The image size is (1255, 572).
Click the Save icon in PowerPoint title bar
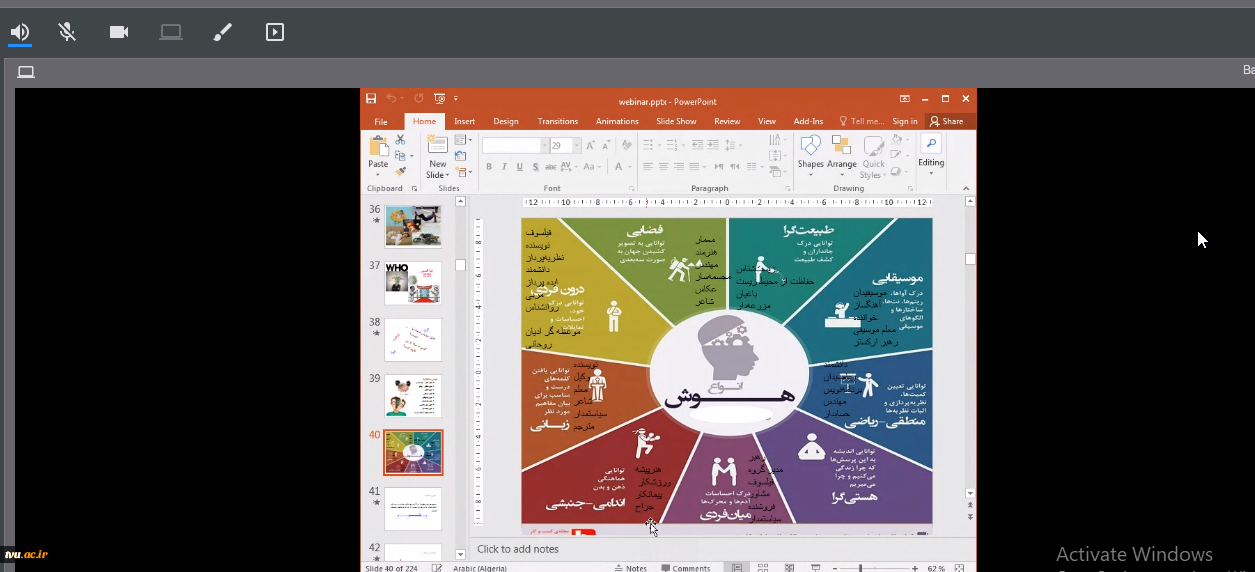tap(371, 99)
